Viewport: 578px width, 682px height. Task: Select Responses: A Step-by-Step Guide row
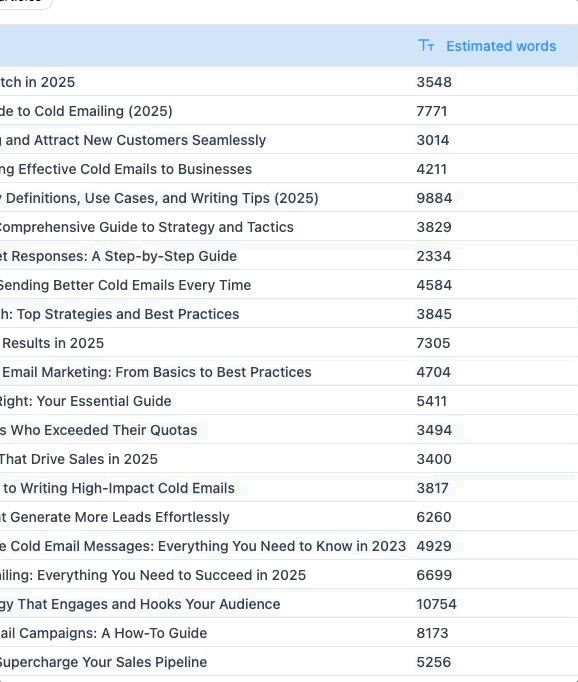click(x=118, y=256)
